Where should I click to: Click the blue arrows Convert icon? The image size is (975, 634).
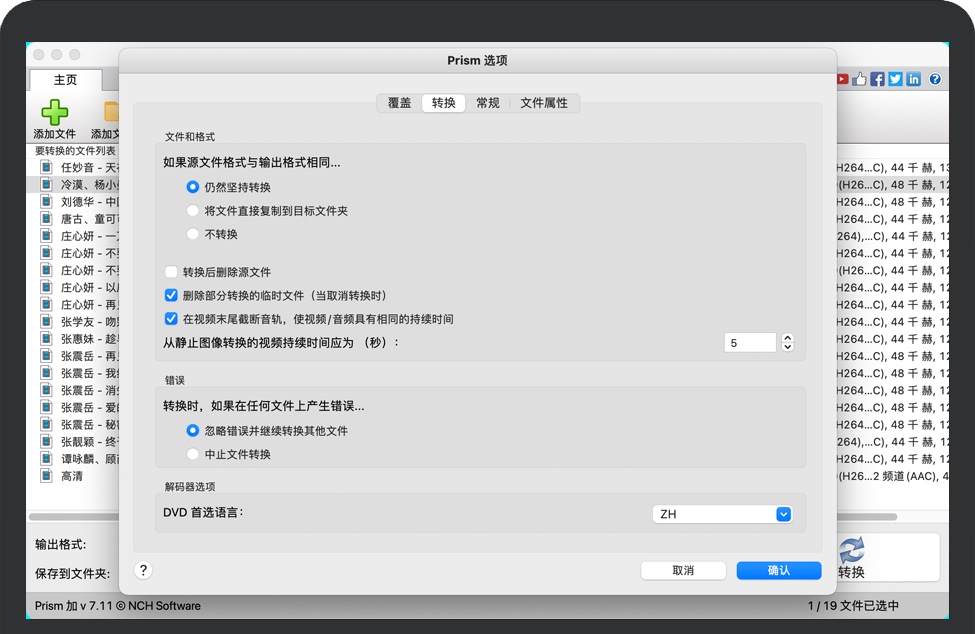851,550
